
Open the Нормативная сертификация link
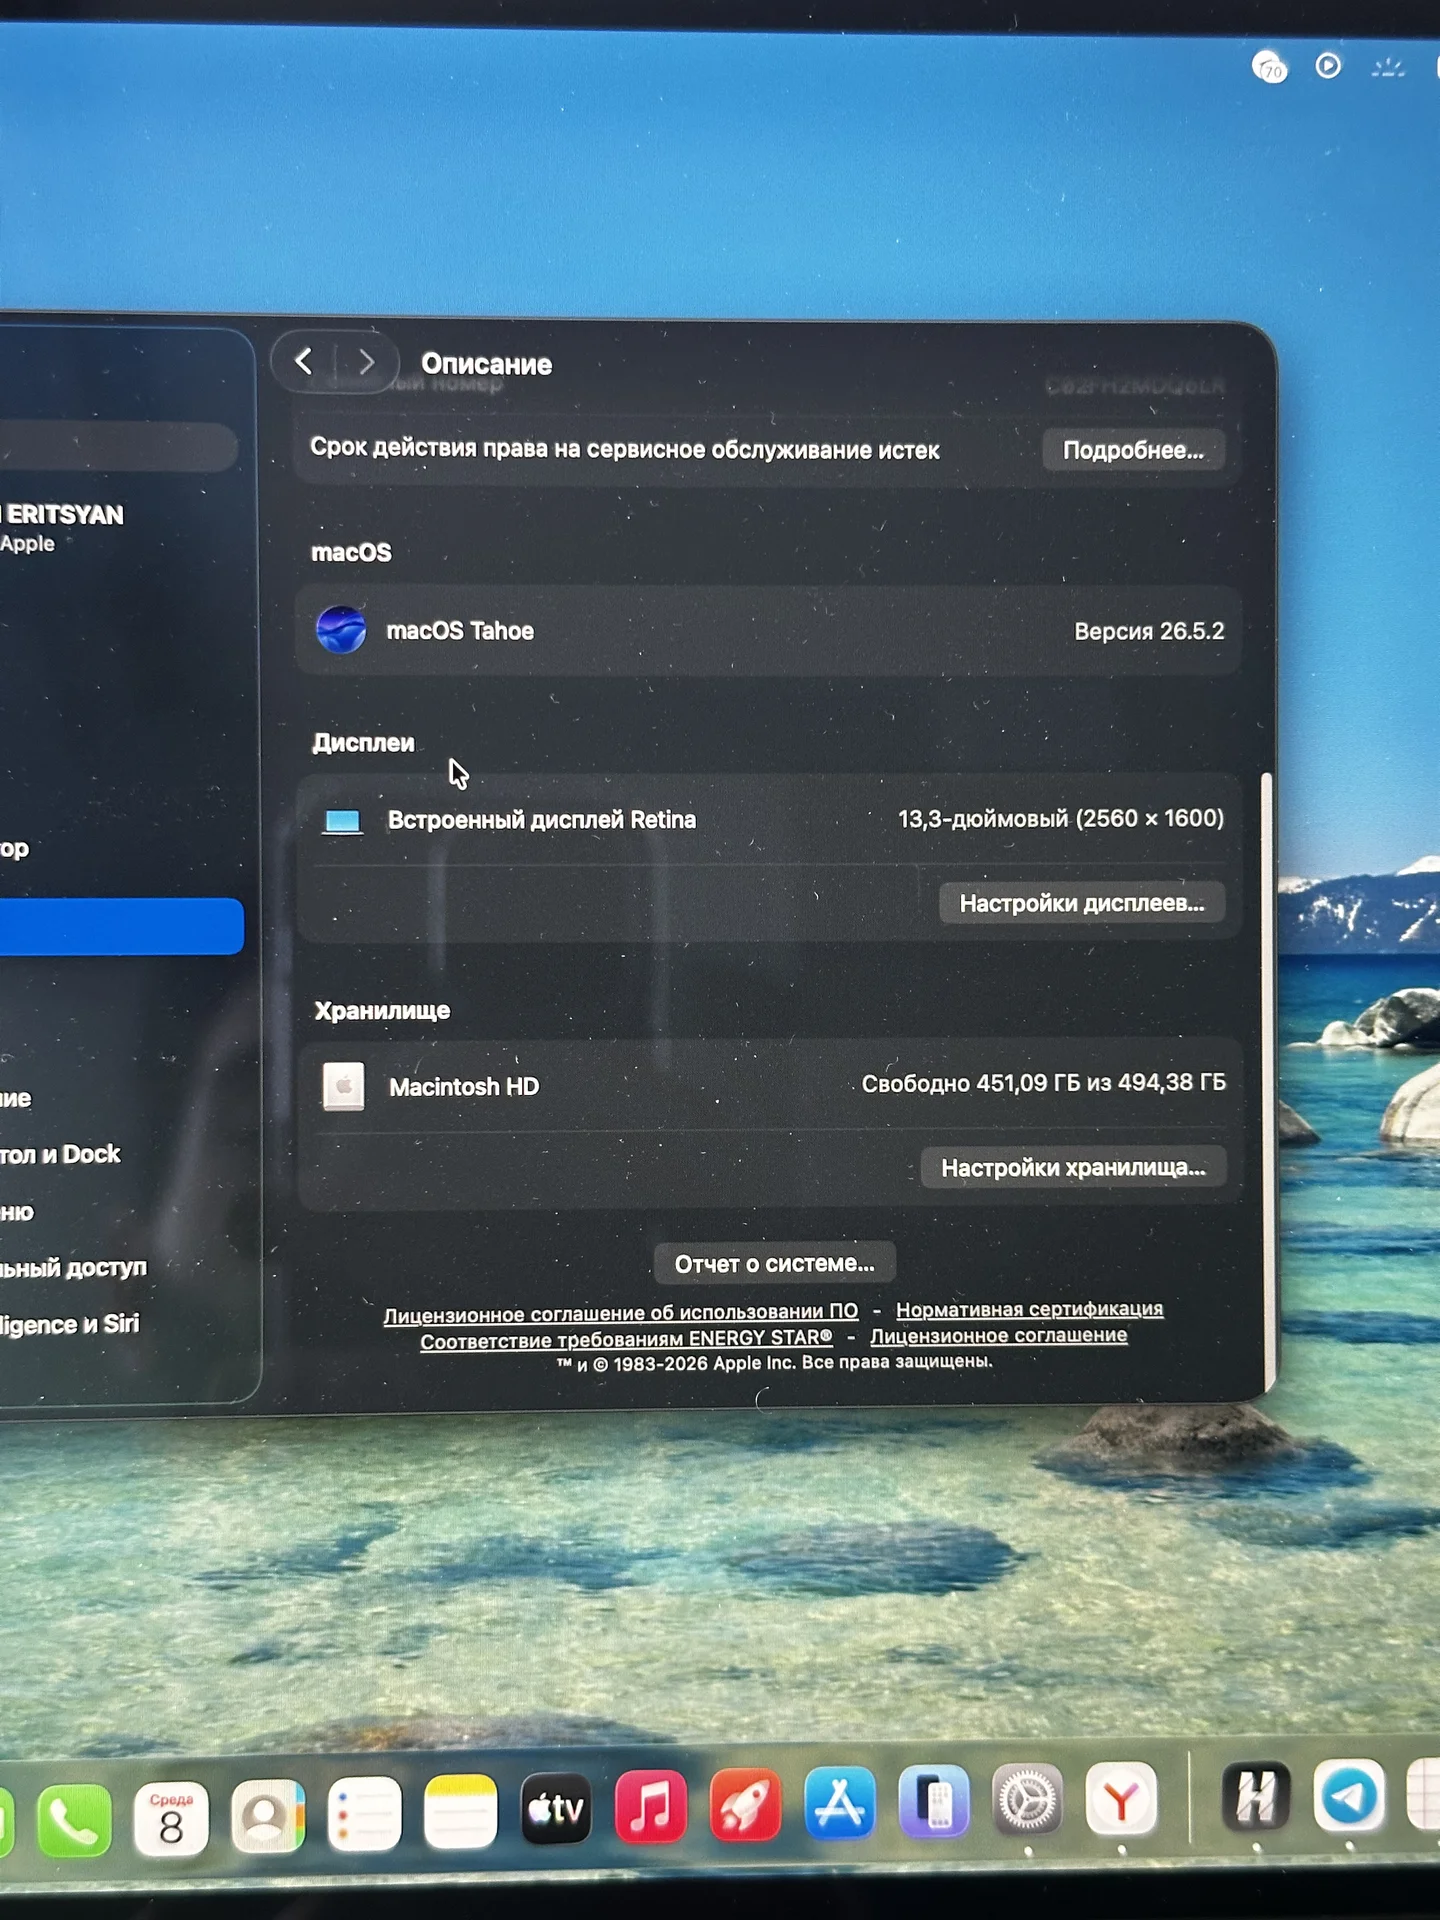pyautogui.click(x=1030, y=1309)
